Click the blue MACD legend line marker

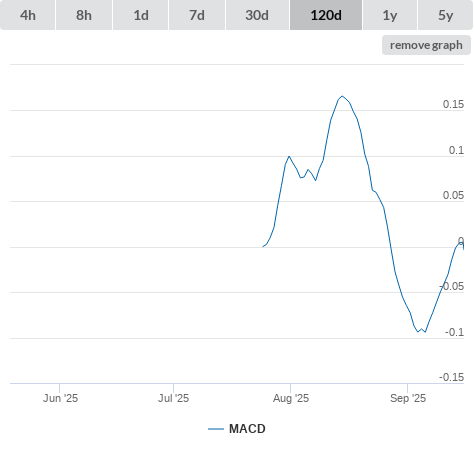coord(216,429)
